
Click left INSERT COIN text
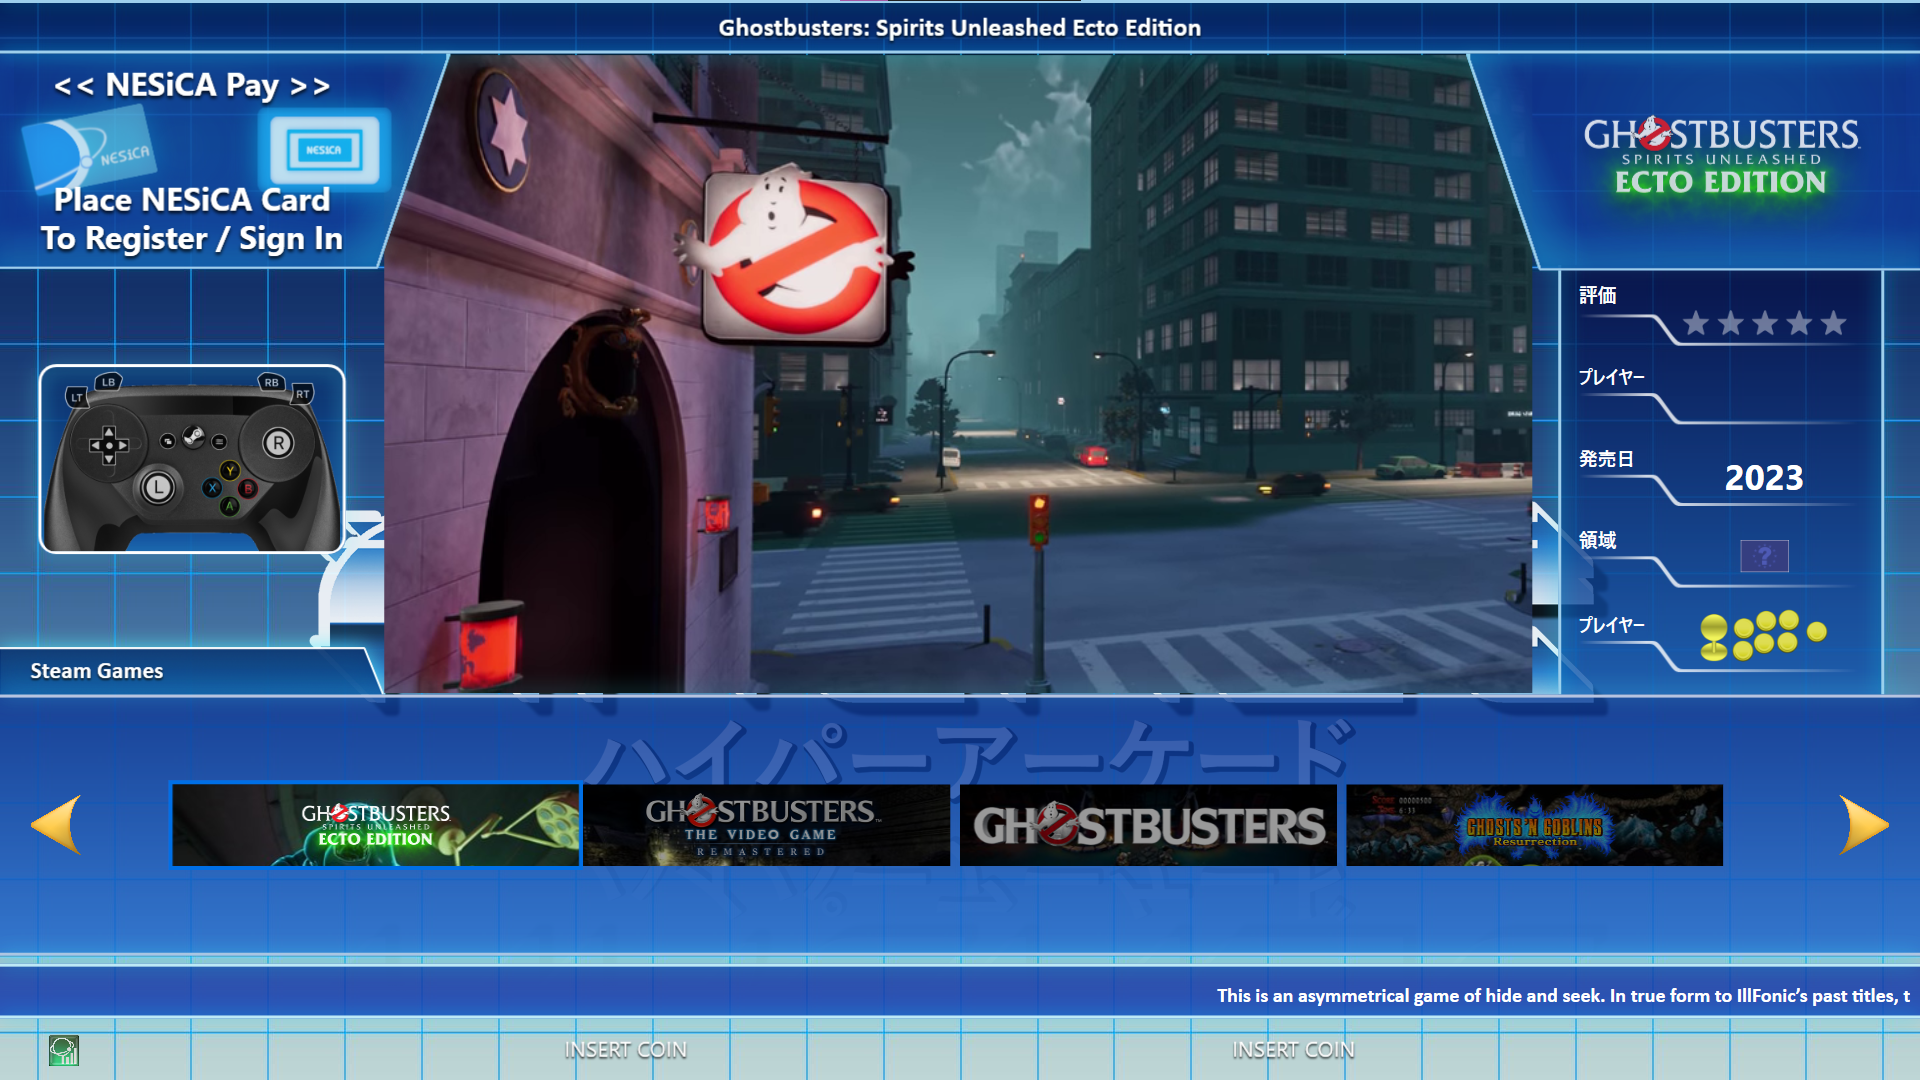click(626, 1050)
